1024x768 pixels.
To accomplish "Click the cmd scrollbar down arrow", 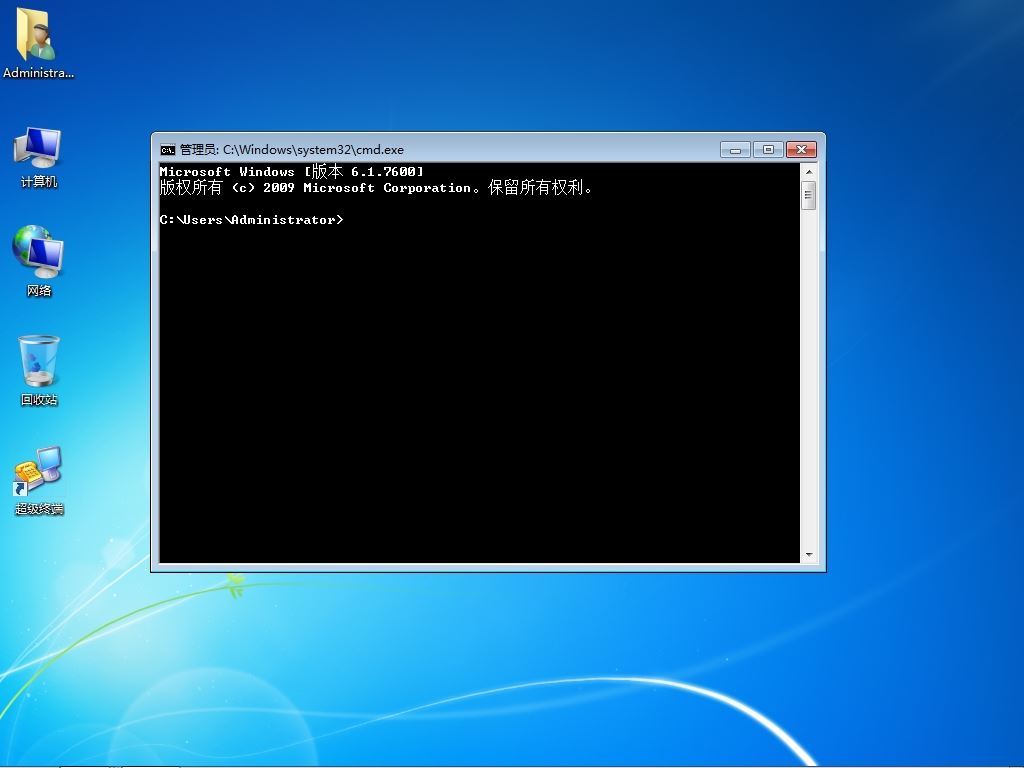I will click(x=808, y=554).
